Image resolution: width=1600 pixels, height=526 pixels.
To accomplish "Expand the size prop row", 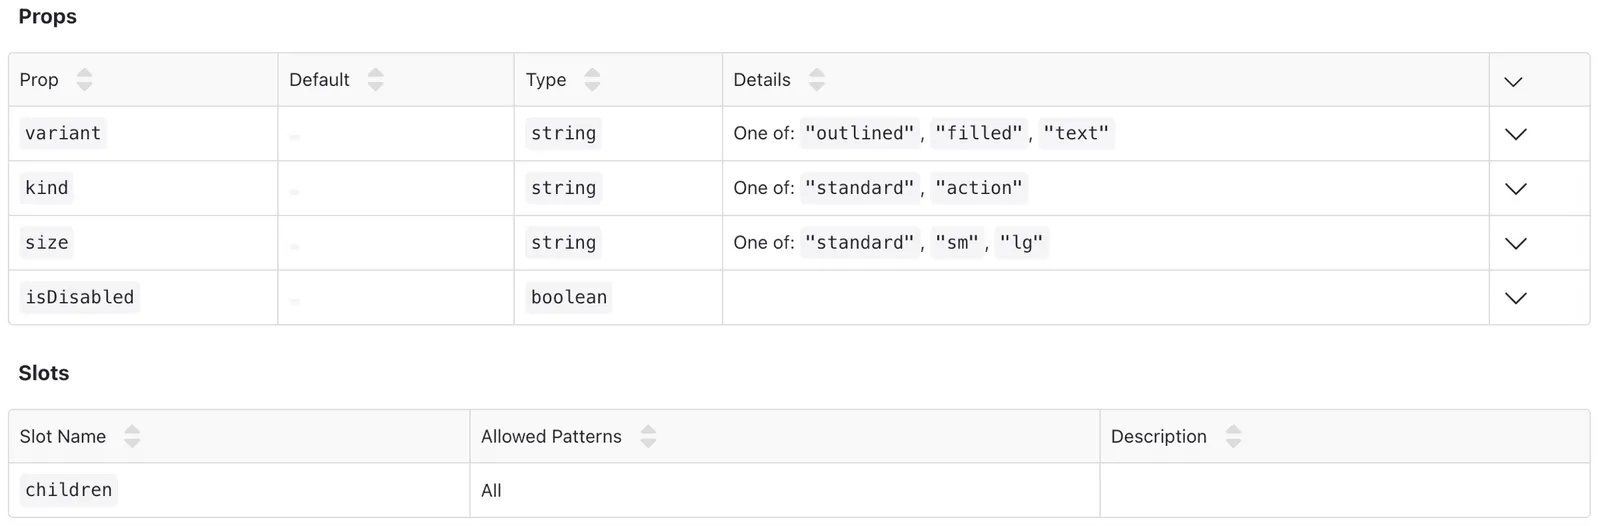I will tap(1516, 243).
